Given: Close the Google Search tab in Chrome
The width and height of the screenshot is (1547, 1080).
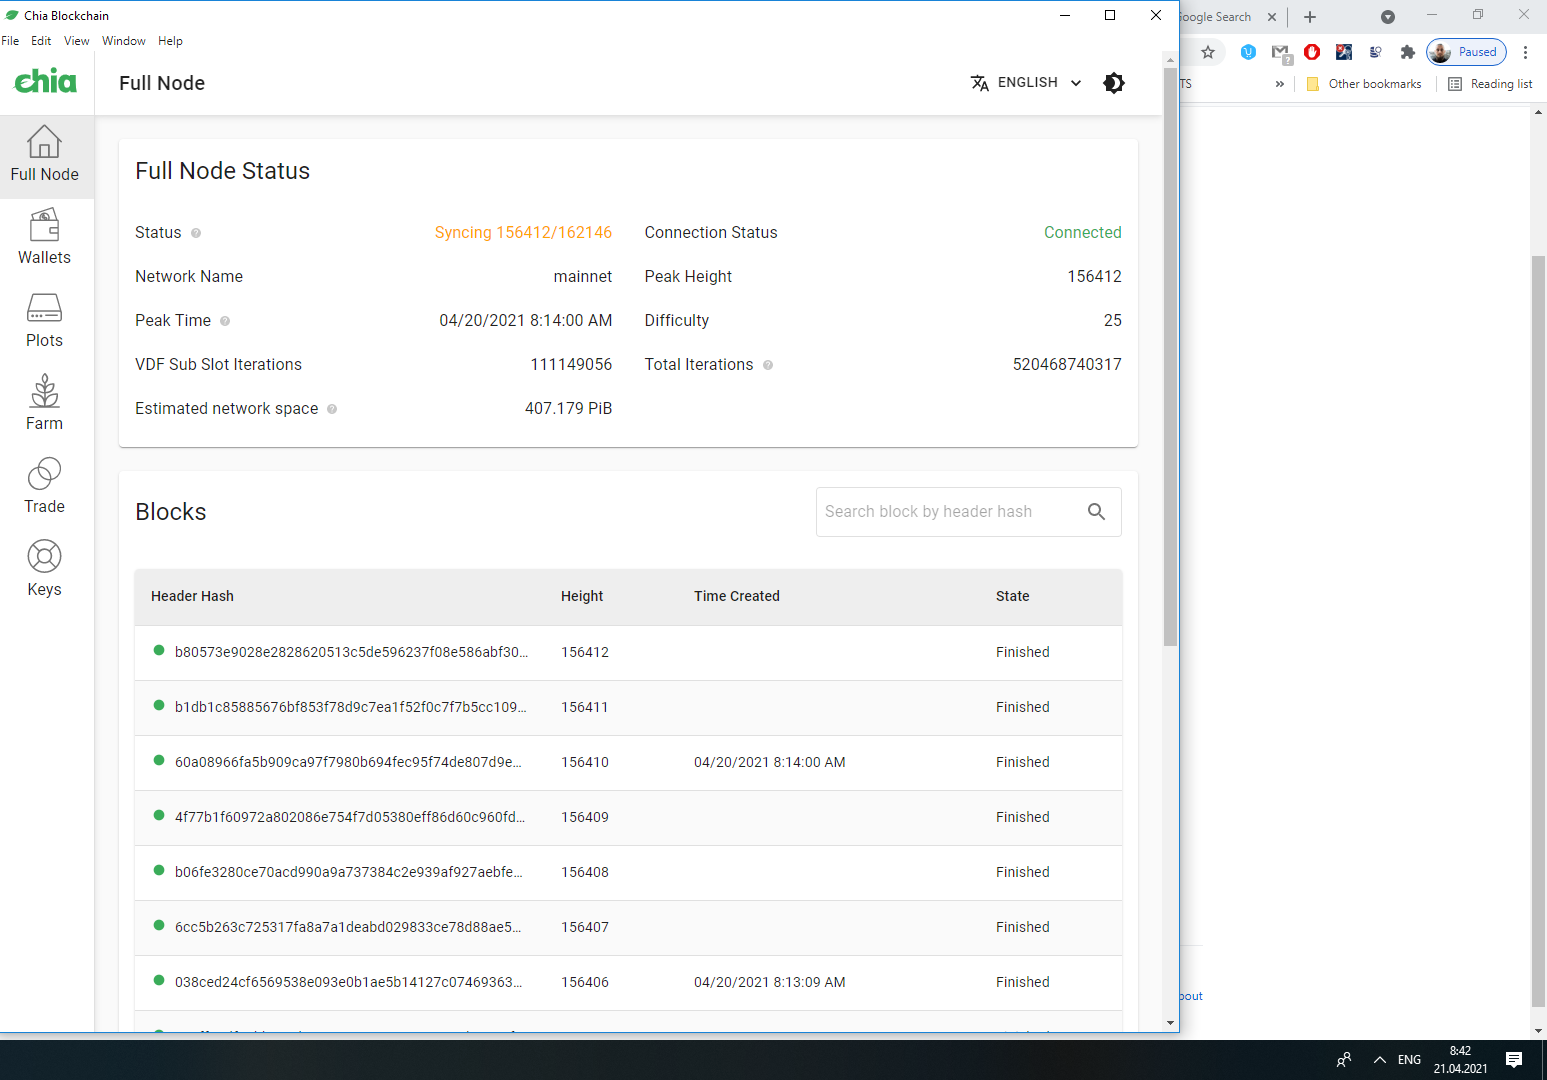Looking at the screenshot, I should [x=1272, y=17].
